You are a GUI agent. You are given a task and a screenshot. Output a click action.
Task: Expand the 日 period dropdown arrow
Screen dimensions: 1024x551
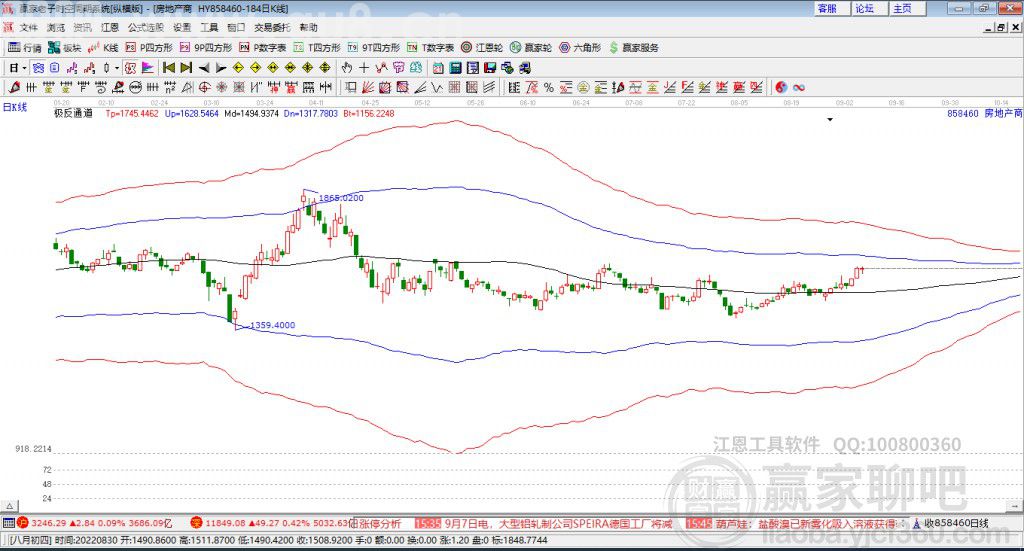coord(24,68)
